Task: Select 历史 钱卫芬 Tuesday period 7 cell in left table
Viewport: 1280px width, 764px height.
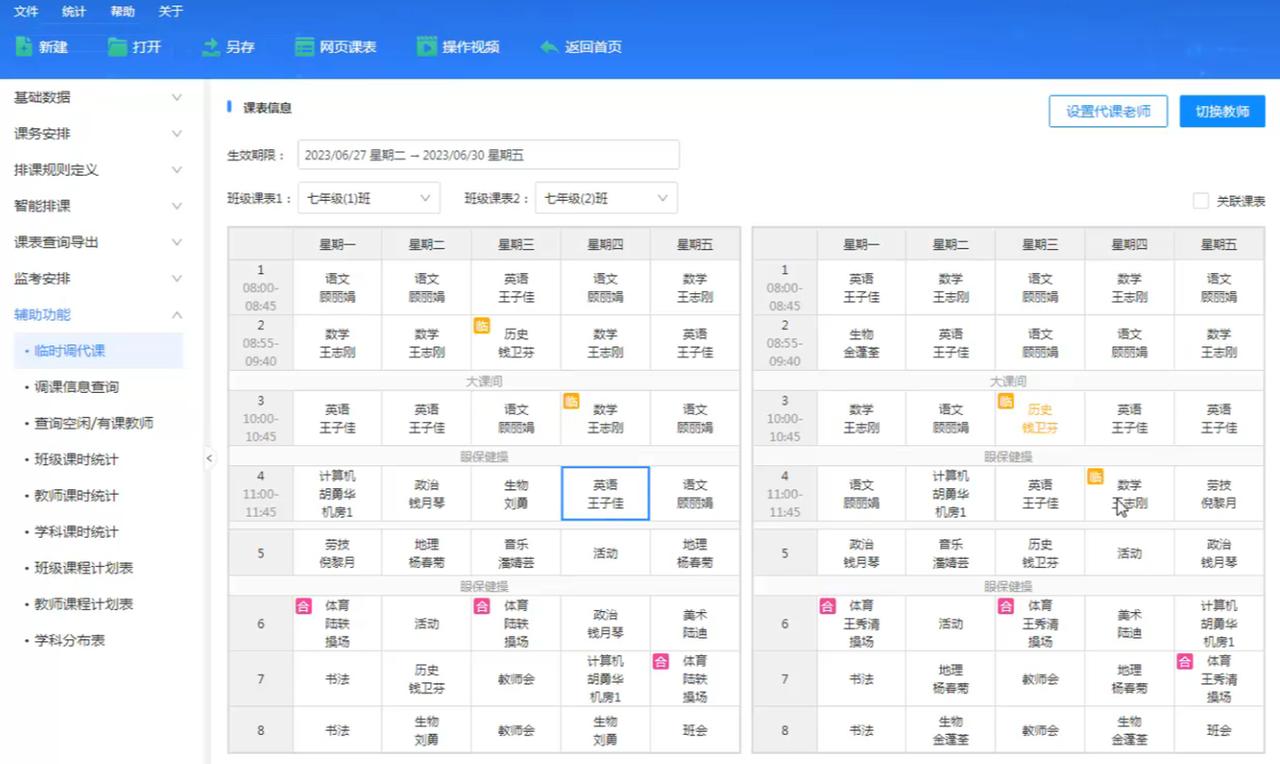Action: pos(427,679)
